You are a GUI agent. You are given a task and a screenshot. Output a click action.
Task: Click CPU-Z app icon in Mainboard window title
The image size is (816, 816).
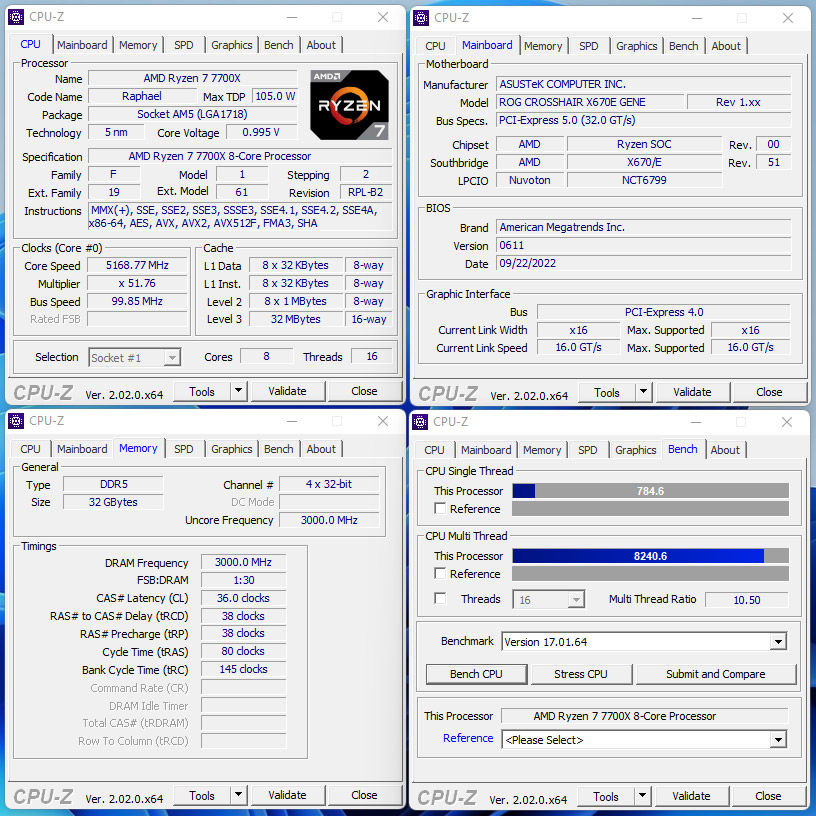(x=420, y=18)
